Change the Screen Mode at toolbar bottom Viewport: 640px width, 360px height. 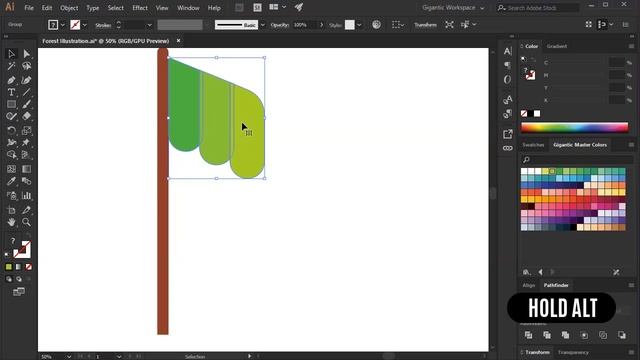pos(19,292)
